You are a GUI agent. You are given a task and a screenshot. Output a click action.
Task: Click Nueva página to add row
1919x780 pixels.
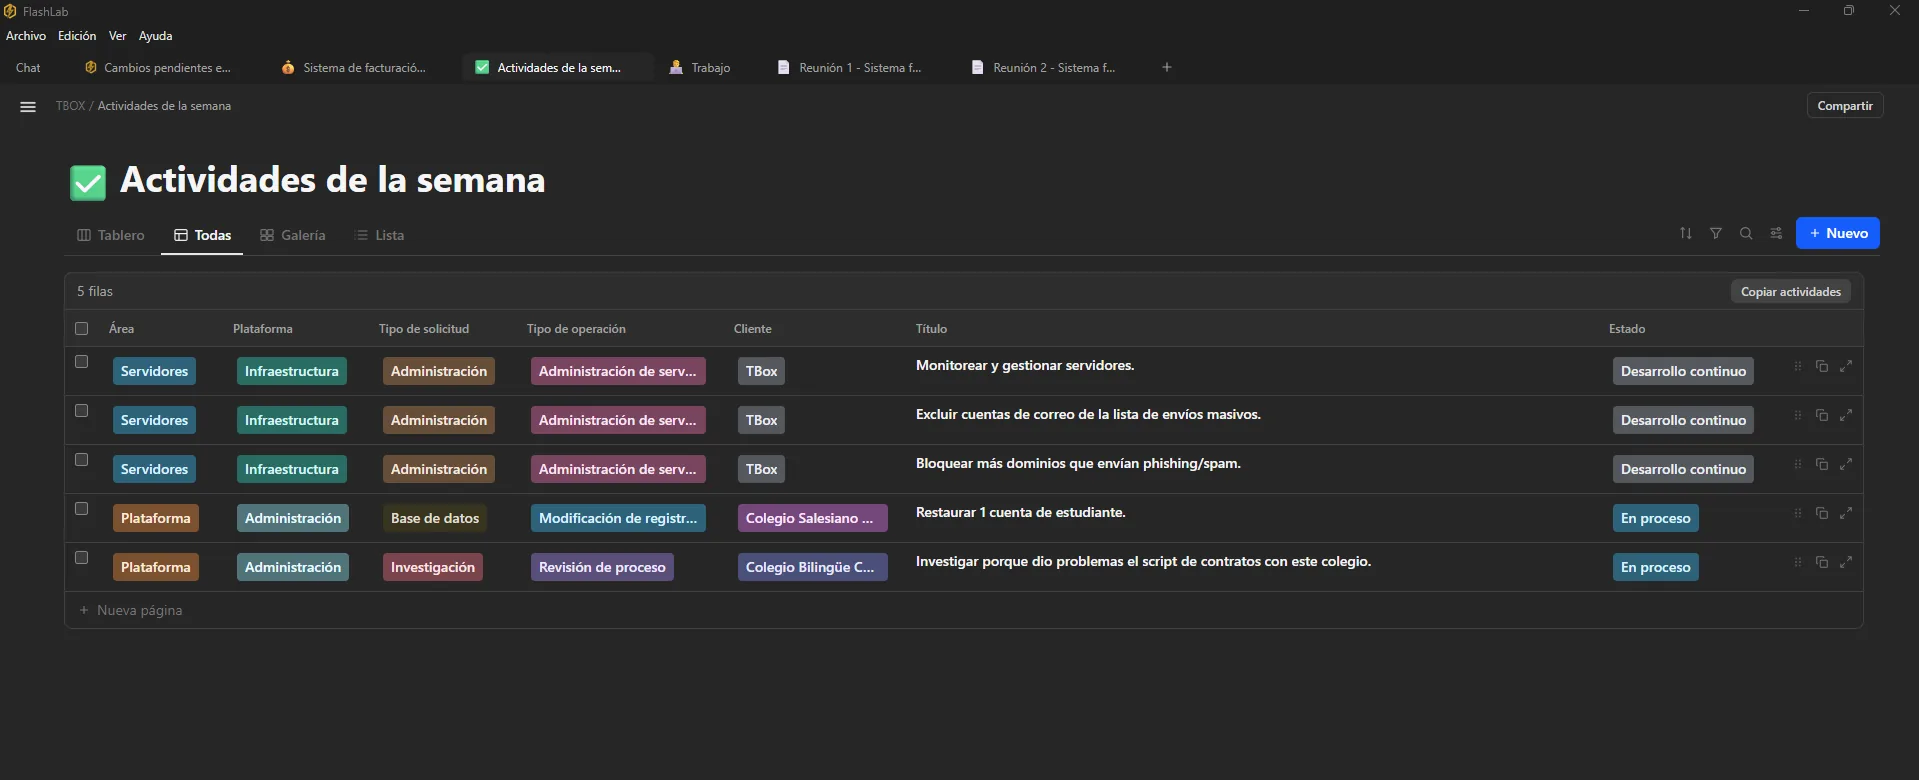[x=130, y=610]
